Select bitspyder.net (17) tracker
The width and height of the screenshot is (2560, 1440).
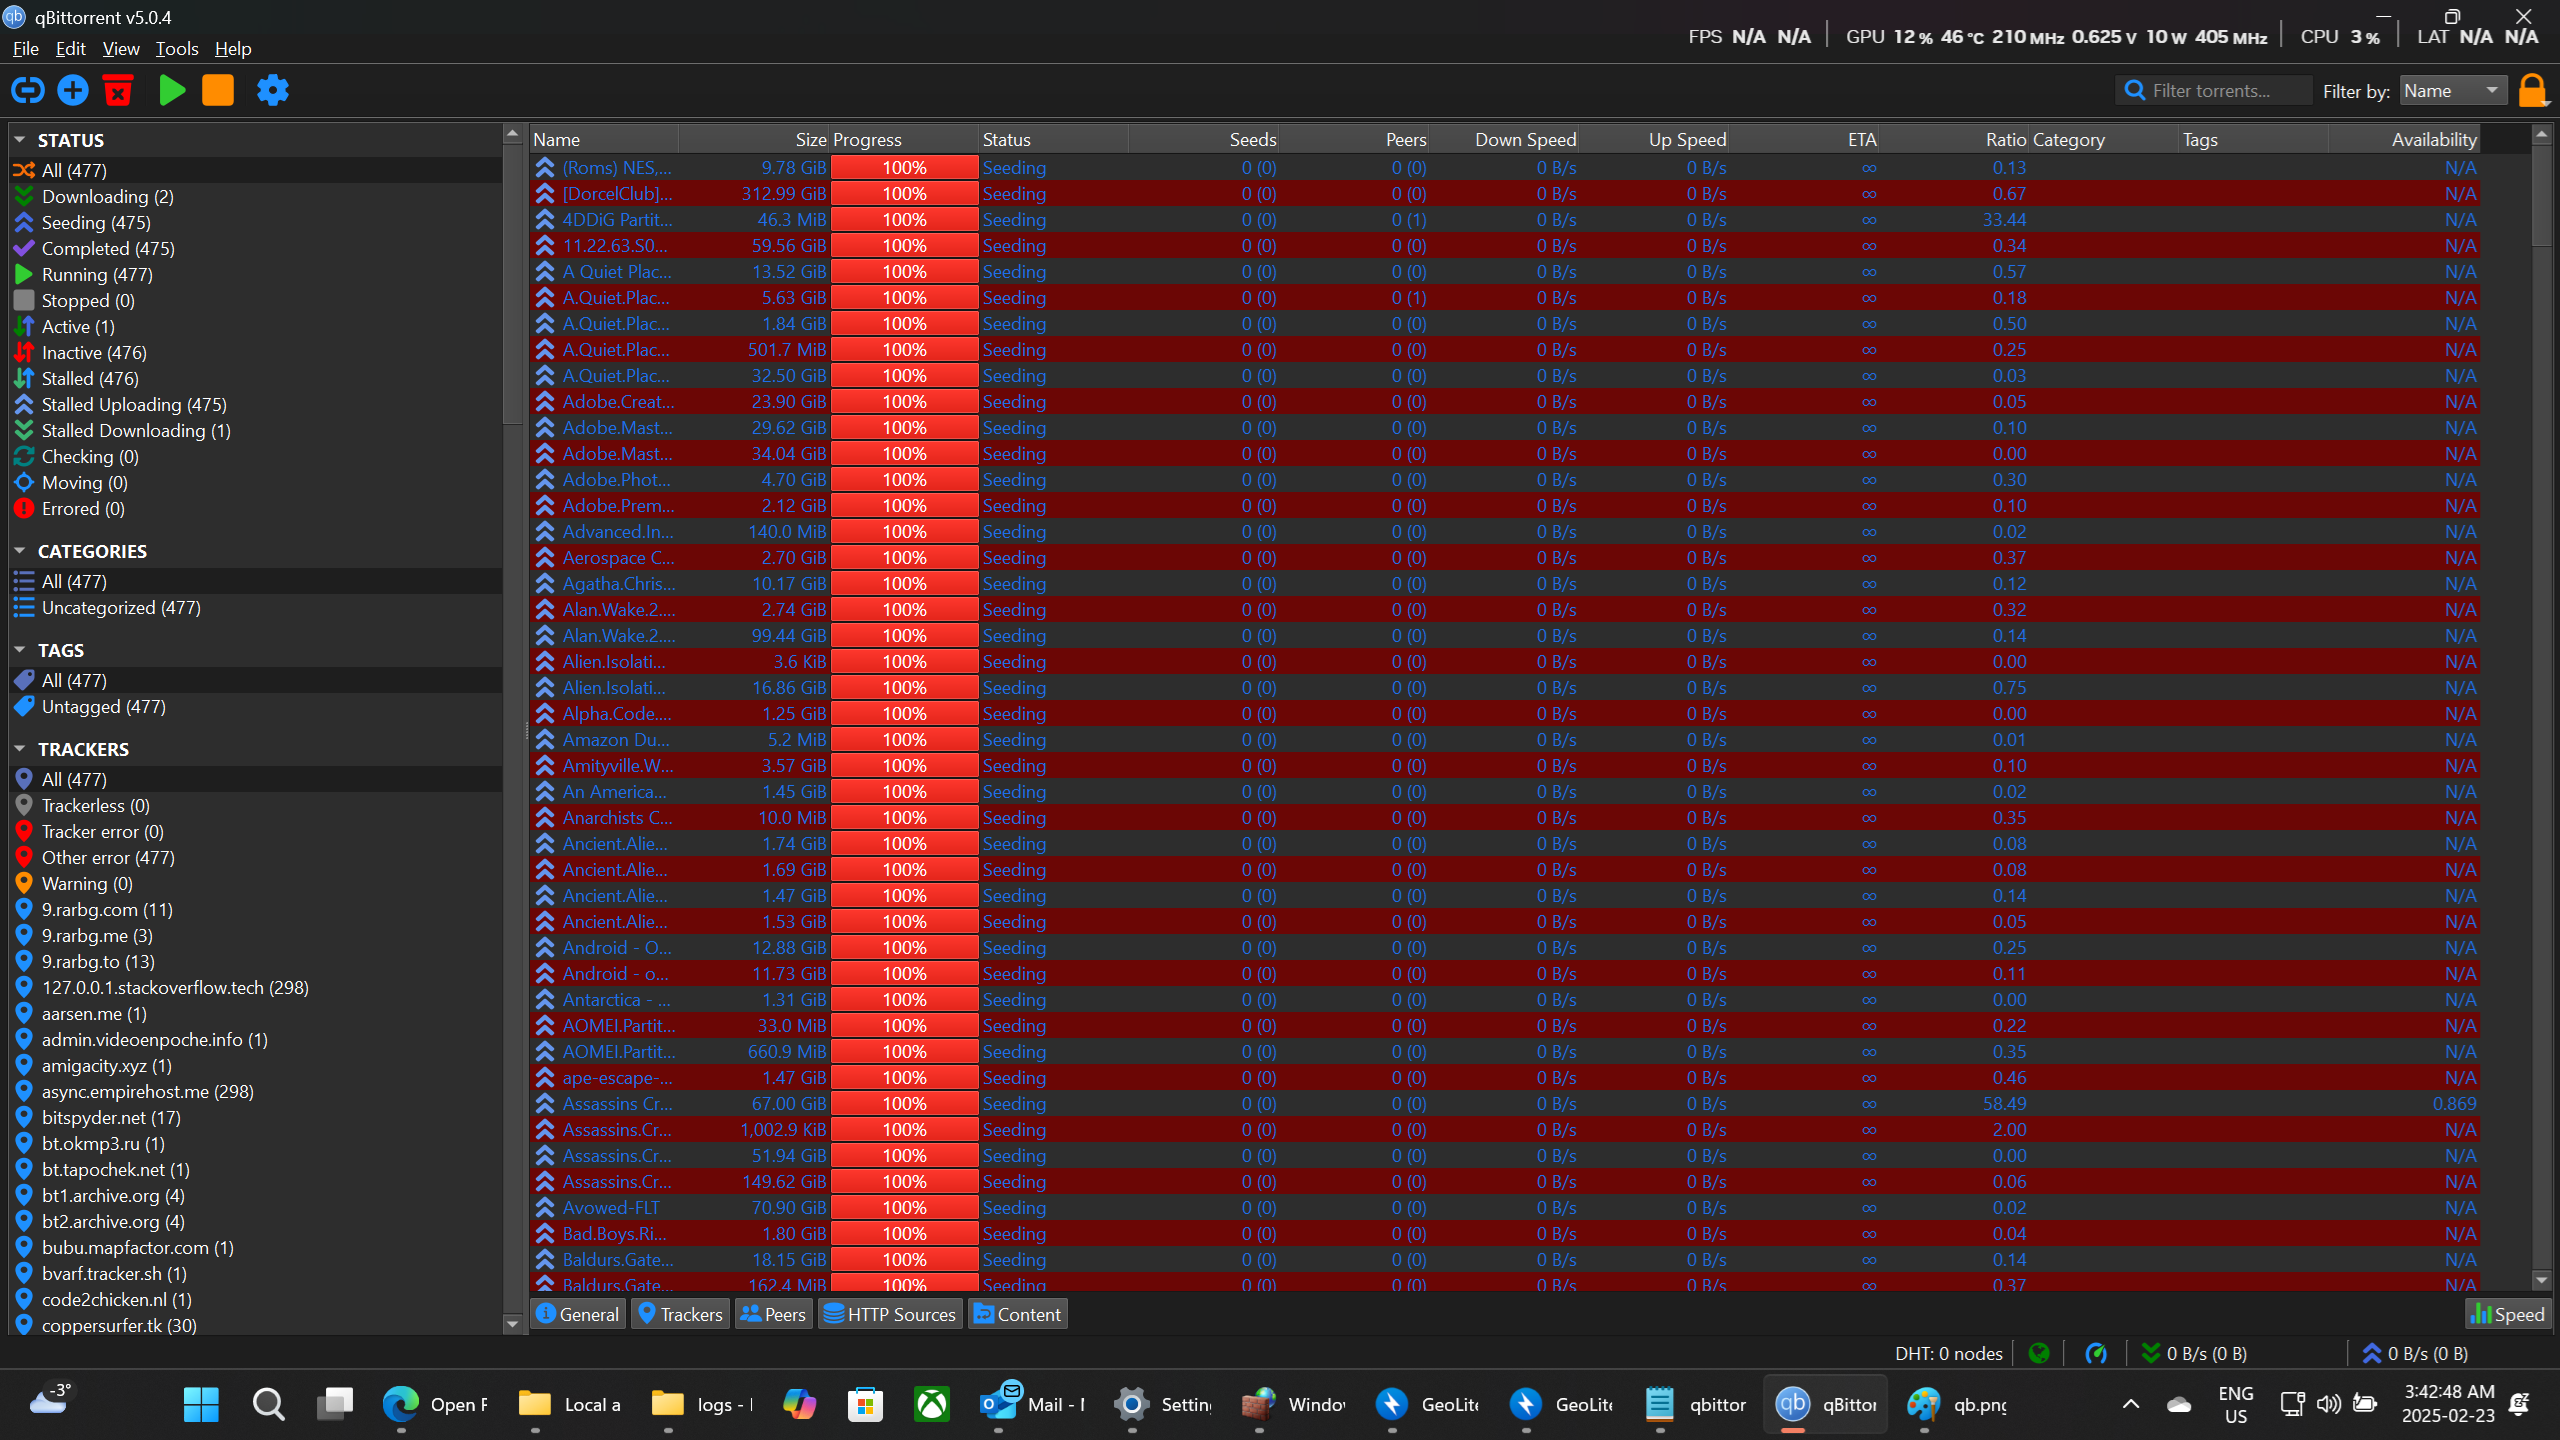(x=256, y=1118)
